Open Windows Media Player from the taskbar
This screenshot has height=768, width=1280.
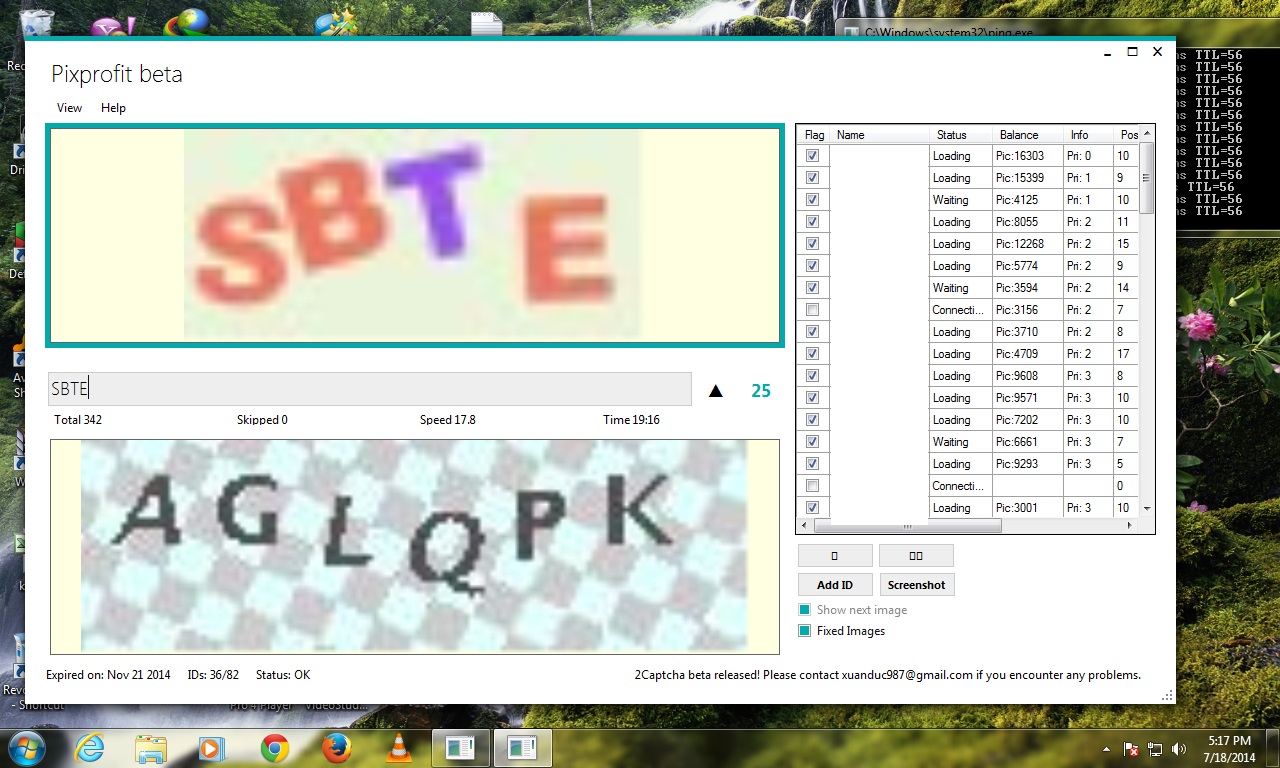[x=213, y=748]
